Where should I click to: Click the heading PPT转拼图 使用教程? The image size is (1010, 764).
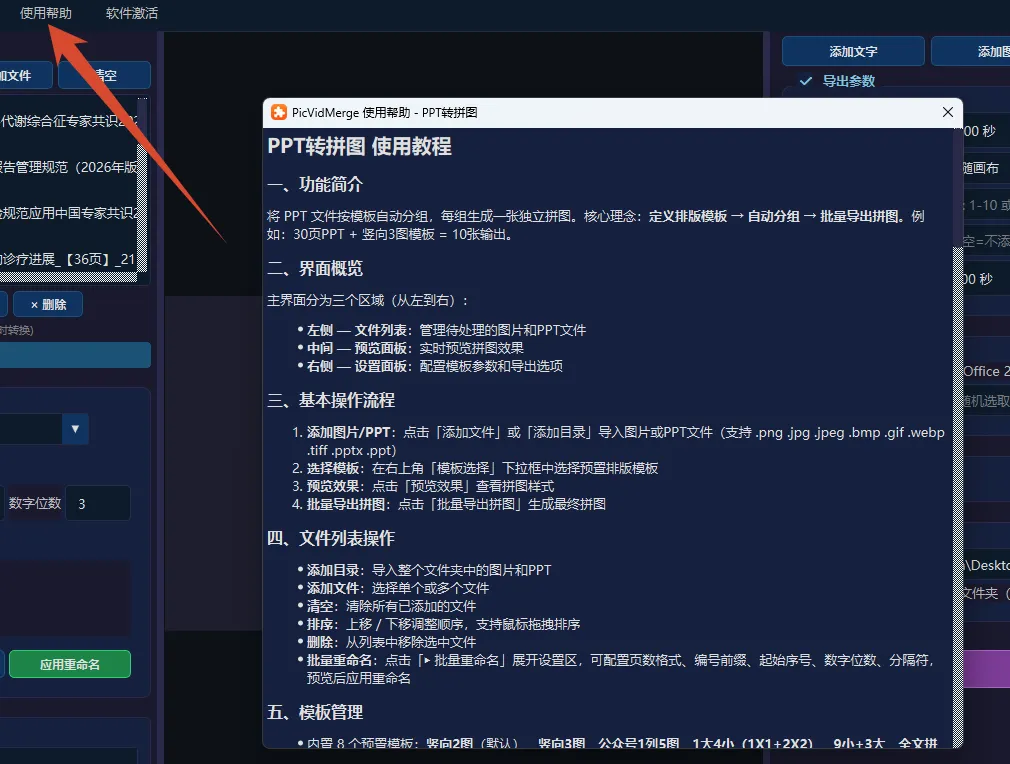pyautogui.click(x=359, y=146)
